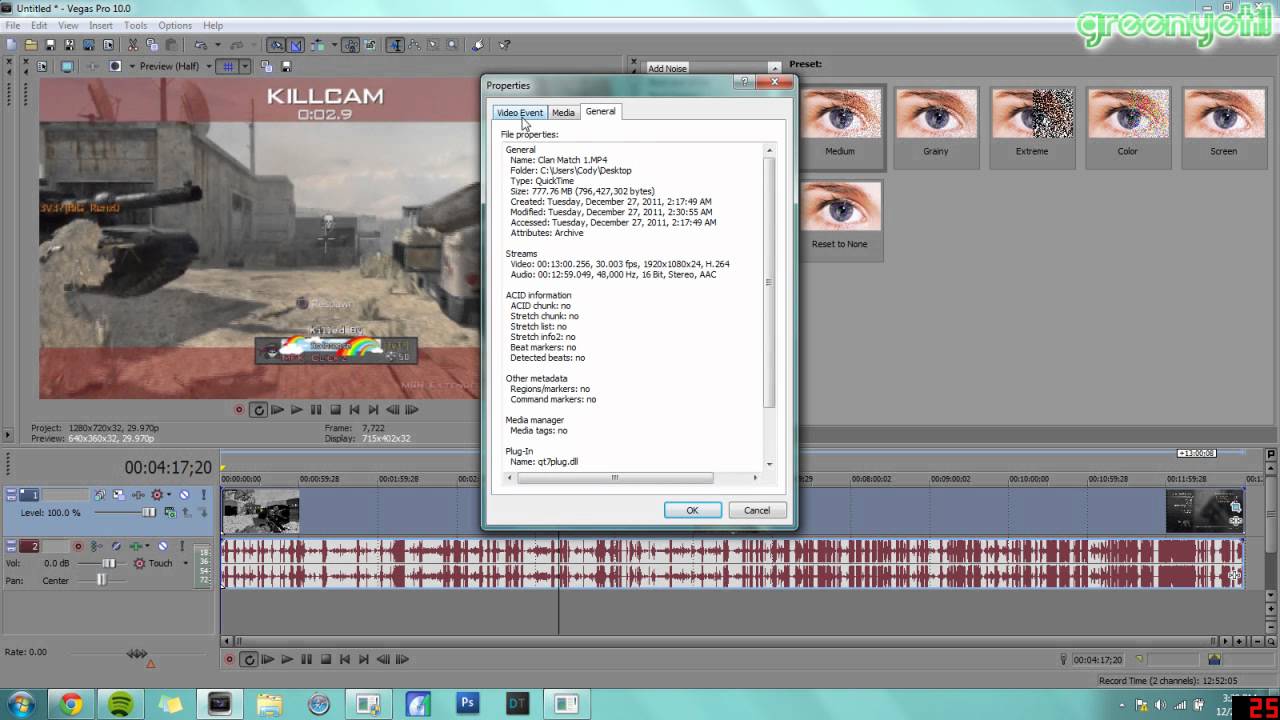
Task: Copy preview snapshot to clipboard
Action: pyautogui.click(x=266, y=66)
